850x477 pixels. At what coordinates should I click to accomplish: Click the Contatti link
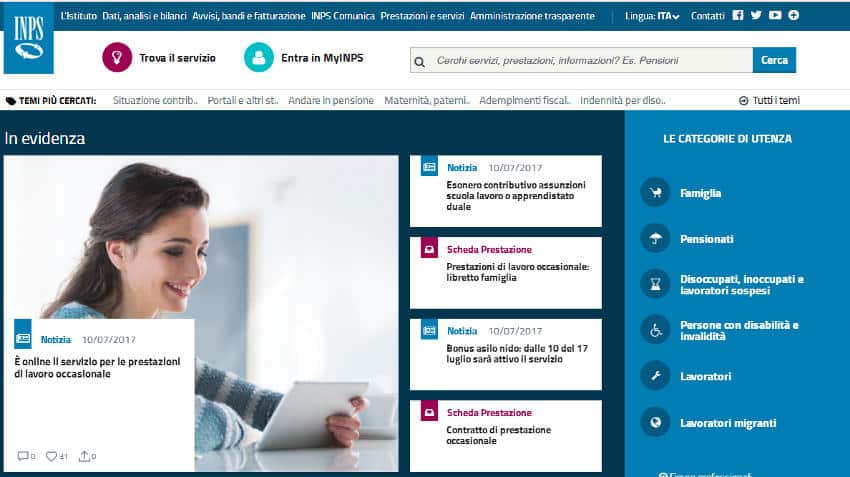[x=707, y=16]
